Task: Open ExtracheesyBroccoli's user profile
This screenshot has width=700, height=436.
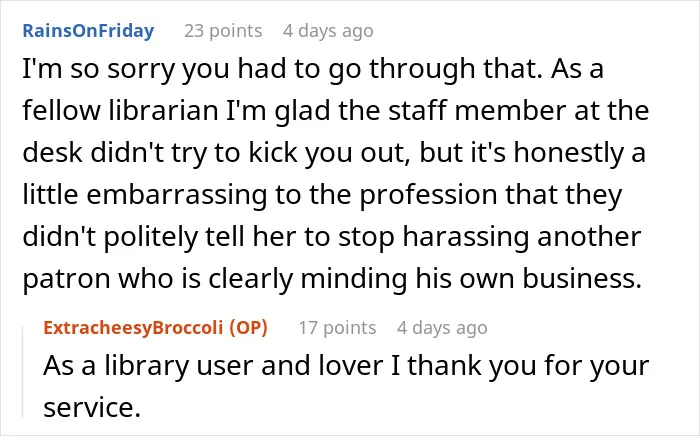Action: click(x=133, y=328)
